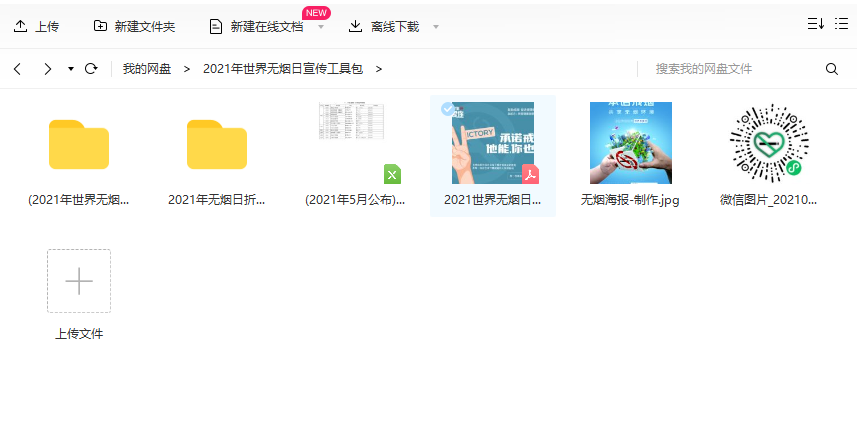Refresh the current folder
Screen dimensions: 857x429
(91, 69)
